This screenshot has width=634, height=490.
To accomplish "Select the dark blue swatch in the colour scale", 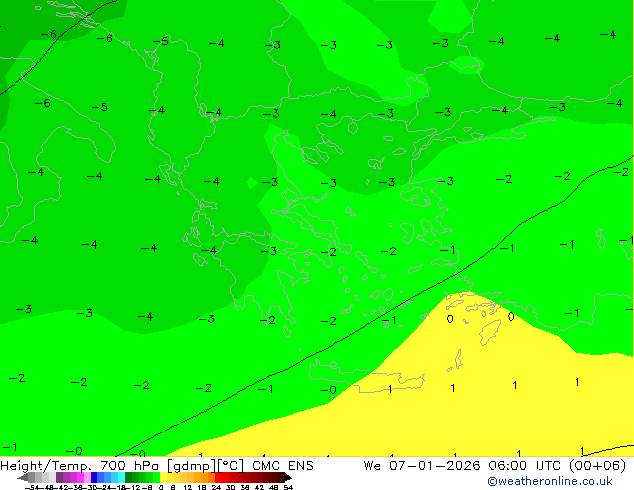I will (94, 477).
